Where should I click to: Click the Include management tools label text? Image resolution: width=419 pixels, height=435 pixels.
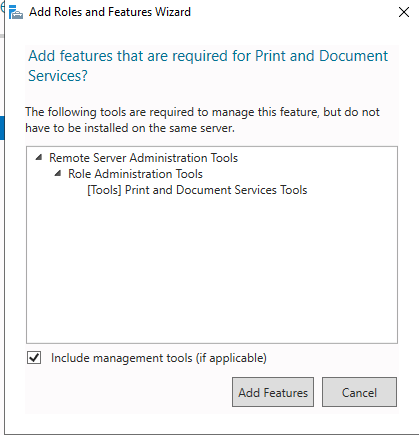tap(159, 358)
